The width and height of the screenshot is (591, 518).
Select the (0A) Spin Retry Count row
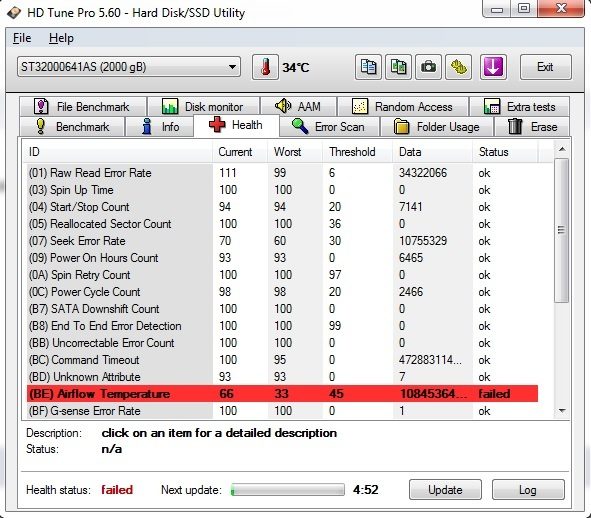pyautogui.click(x=282, y=275)
